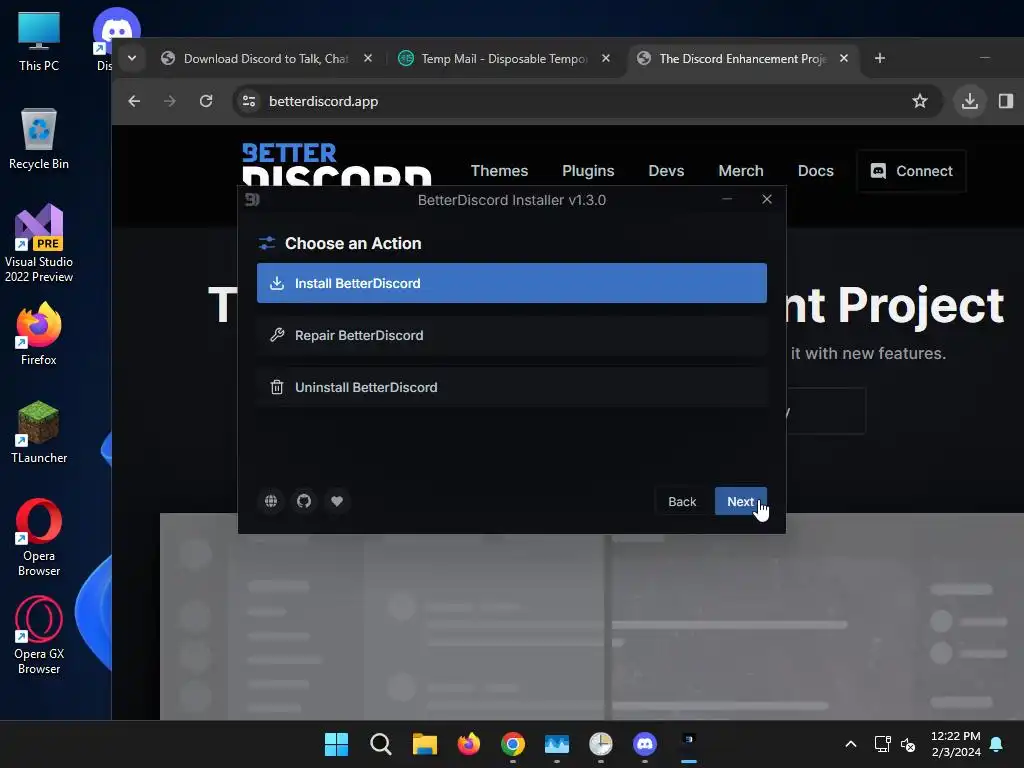The height and width of the screenshot is (768, 1024).
Task: Expand the tab search dropdown arrow
Action: 132,59
